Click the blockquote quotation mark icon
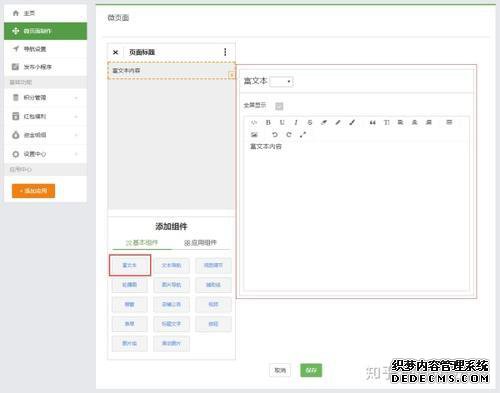 (x=372, y=122)
